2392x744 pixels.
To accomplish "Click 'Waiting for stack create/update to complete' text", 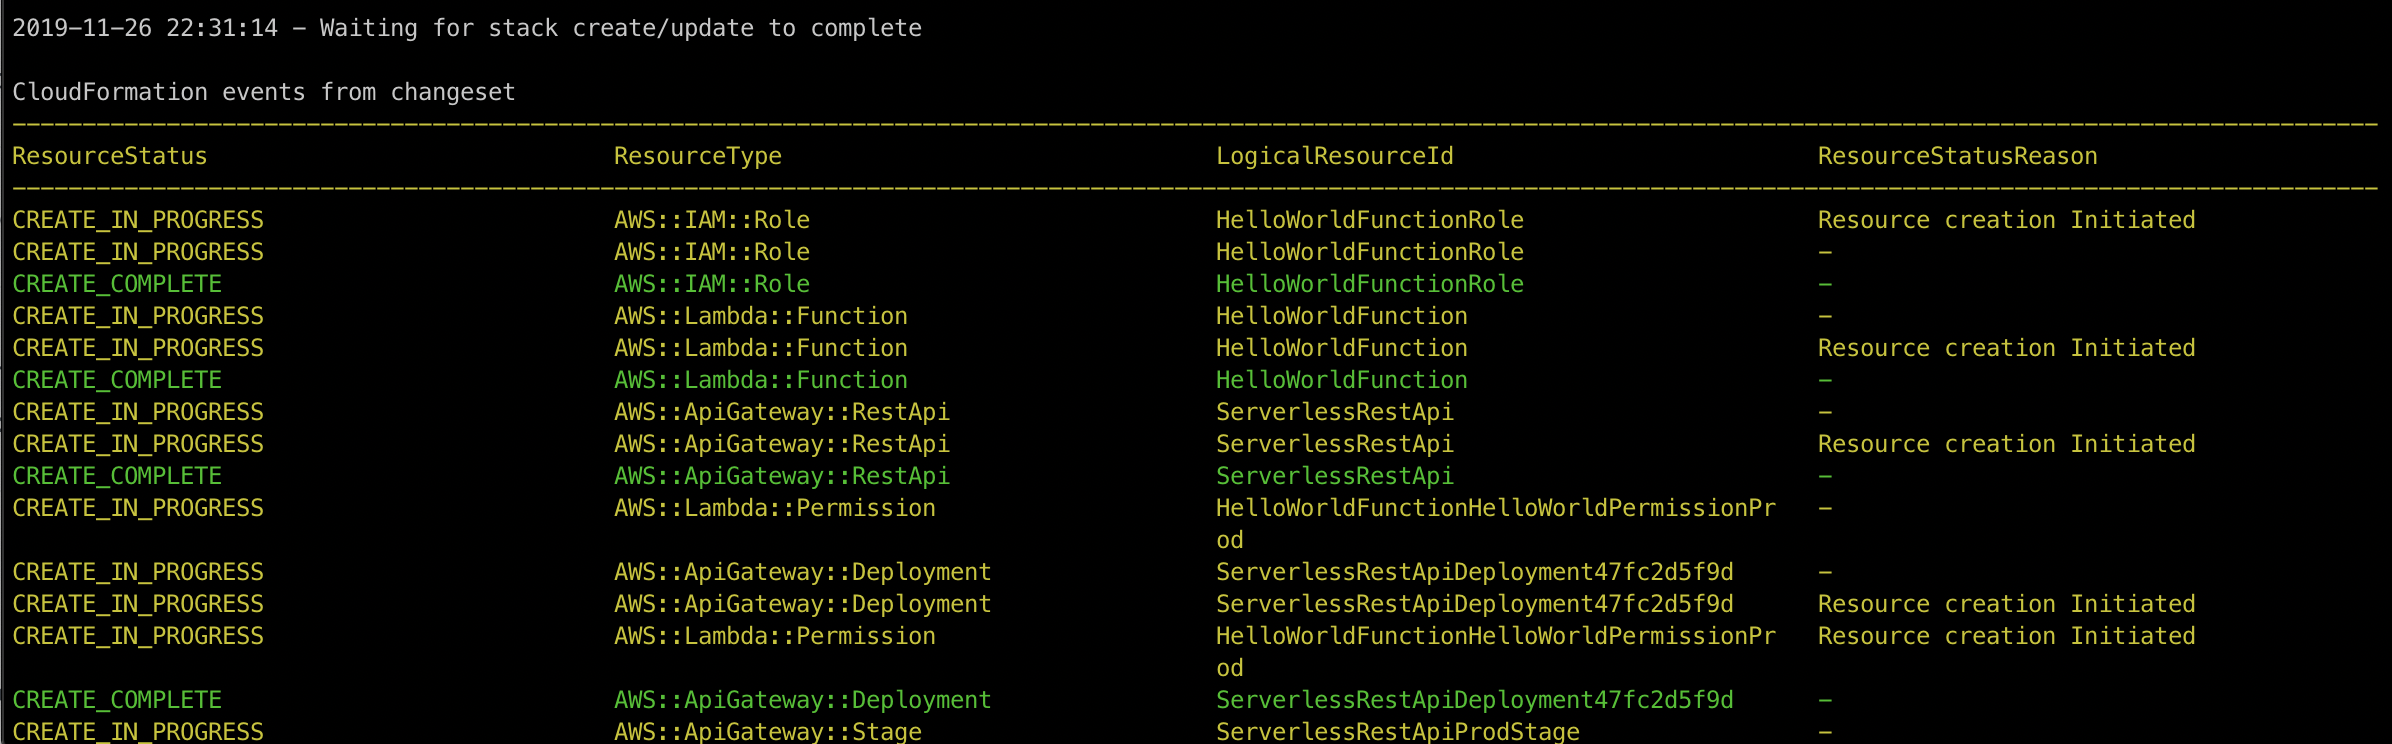I will tap(620, 28).
